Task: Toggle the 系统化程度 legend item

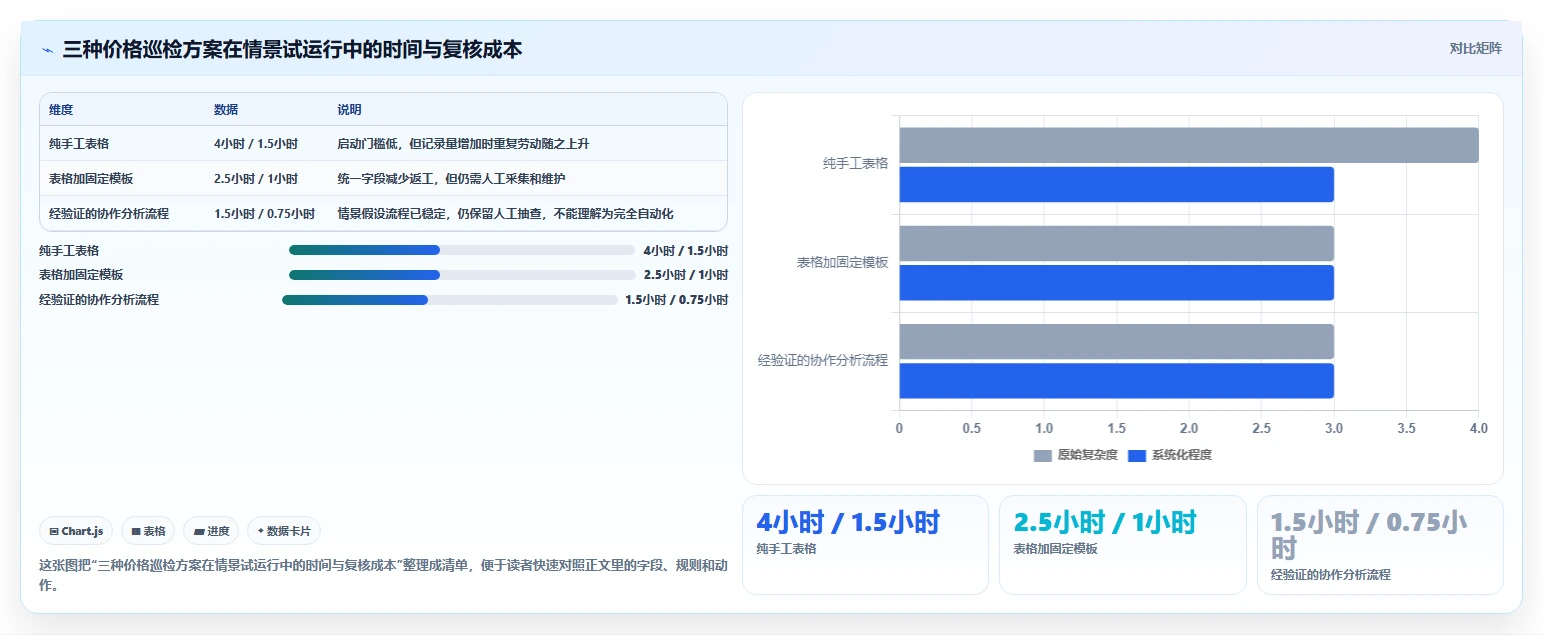Action: coord(1169,455)
